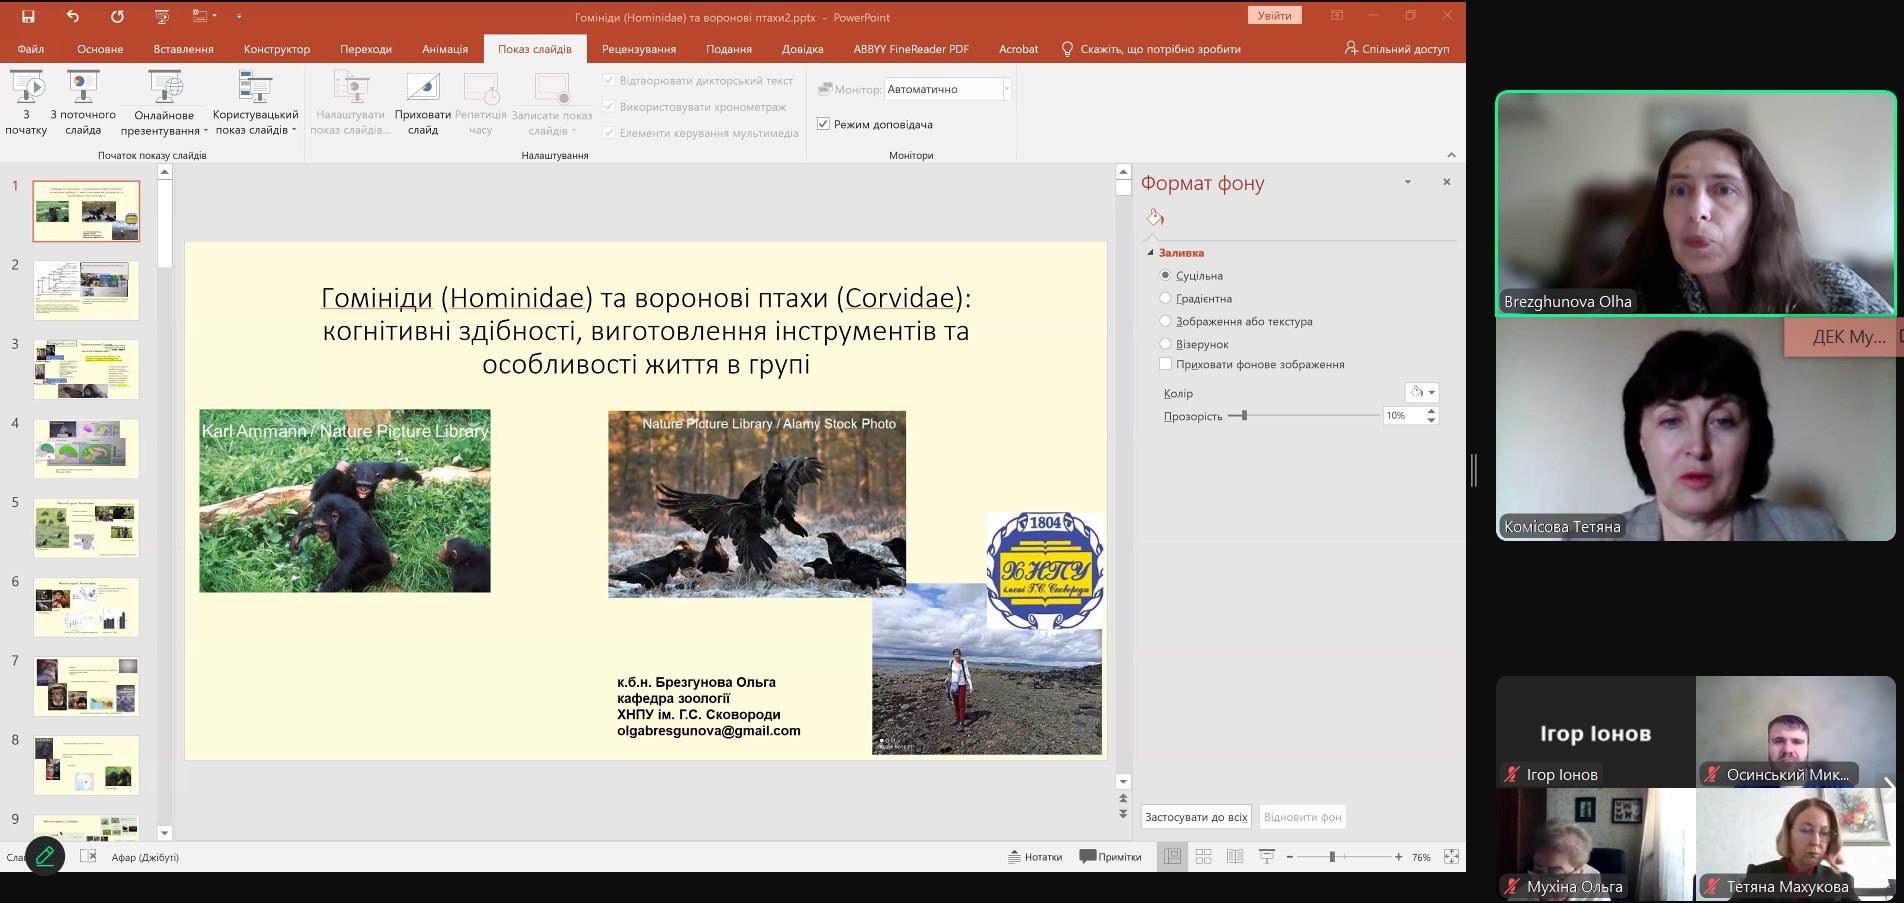
Task: Switch to 'Основне' ribbon tab
Action: (100, 49)
